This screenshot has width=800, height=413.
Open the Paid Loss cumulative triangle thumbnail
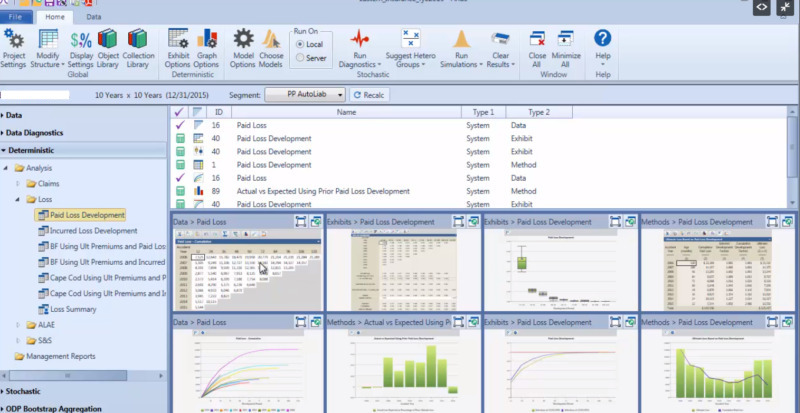click(x=248, y=270)
